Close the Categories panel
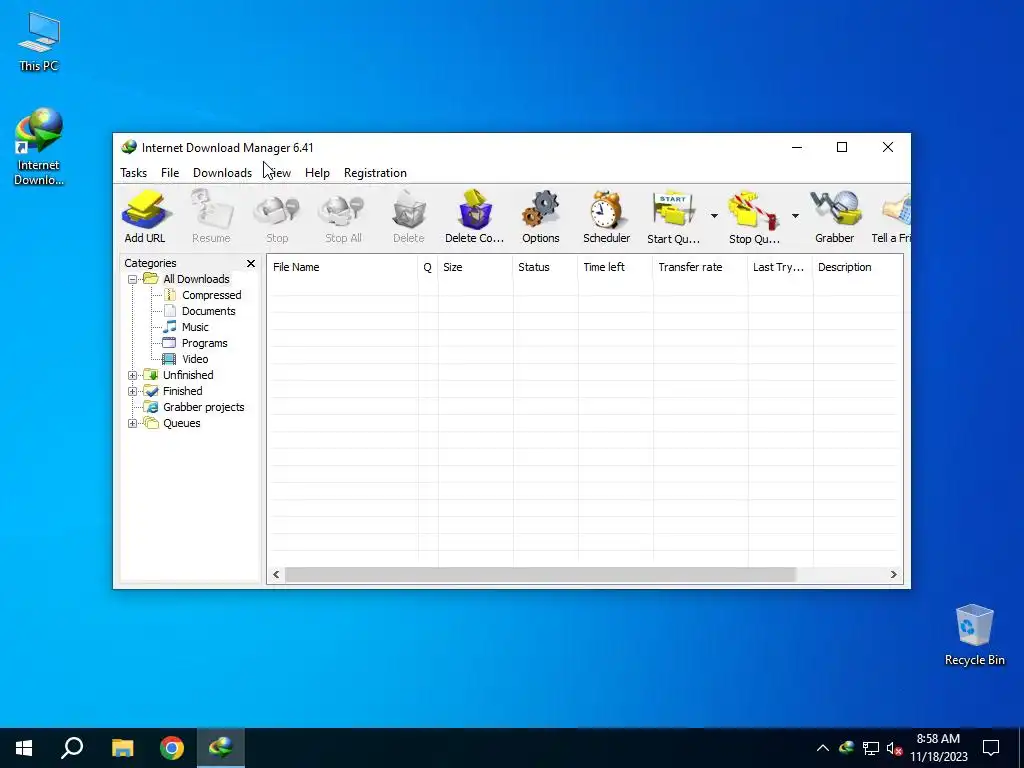The width and height of the screenshot is (1024, 768). pyautogui.click(x=251, y=263)
